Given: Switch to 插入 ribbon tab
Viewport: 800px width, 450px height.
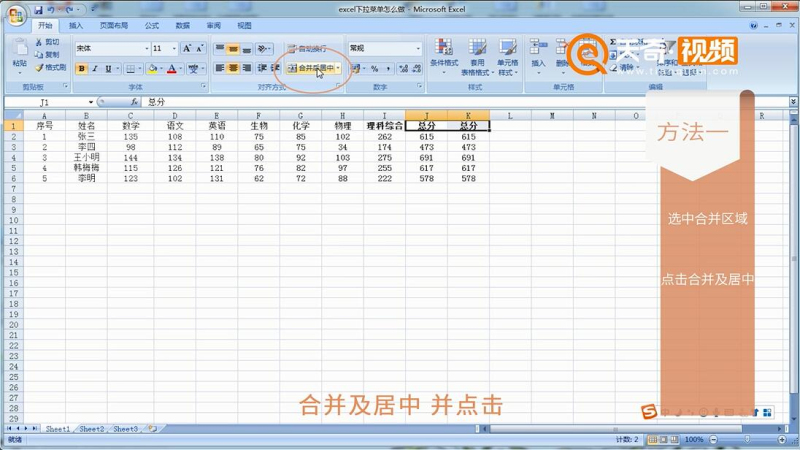Looking at the screenshot, I should point(76,26).
